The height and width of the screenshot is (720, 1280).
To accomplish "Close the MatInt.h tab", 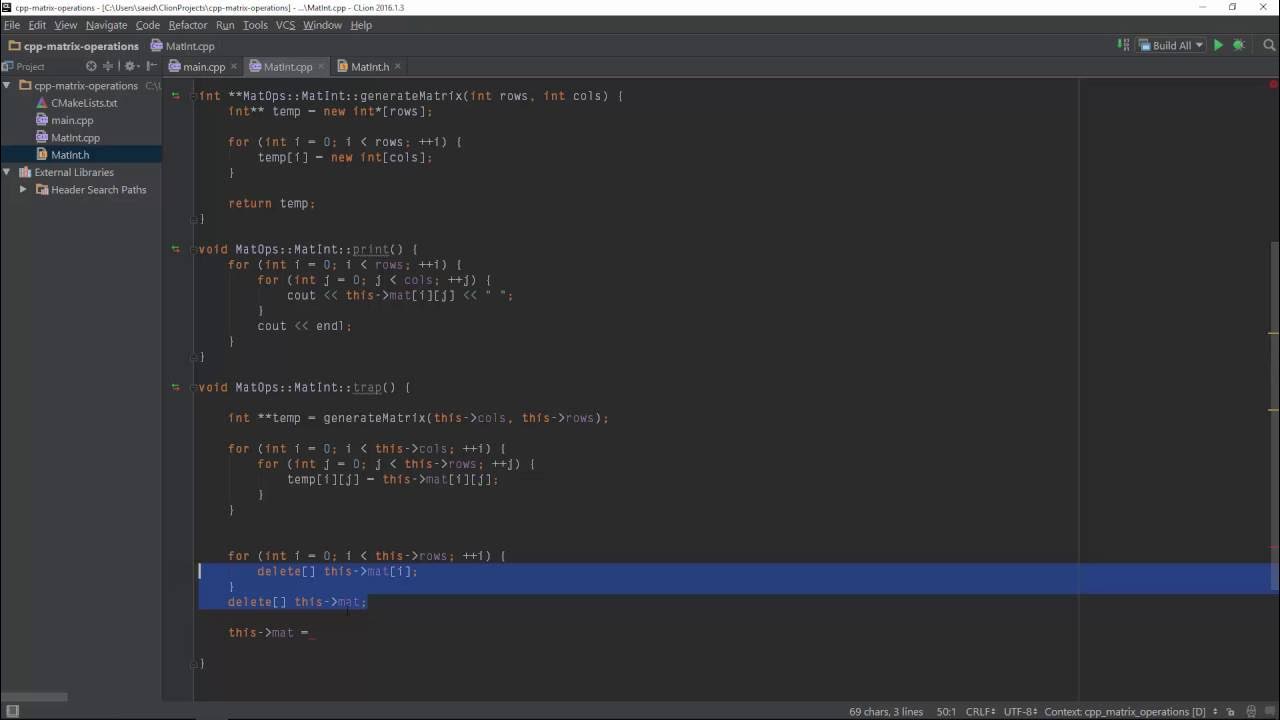I will click(x=397, y=67).
